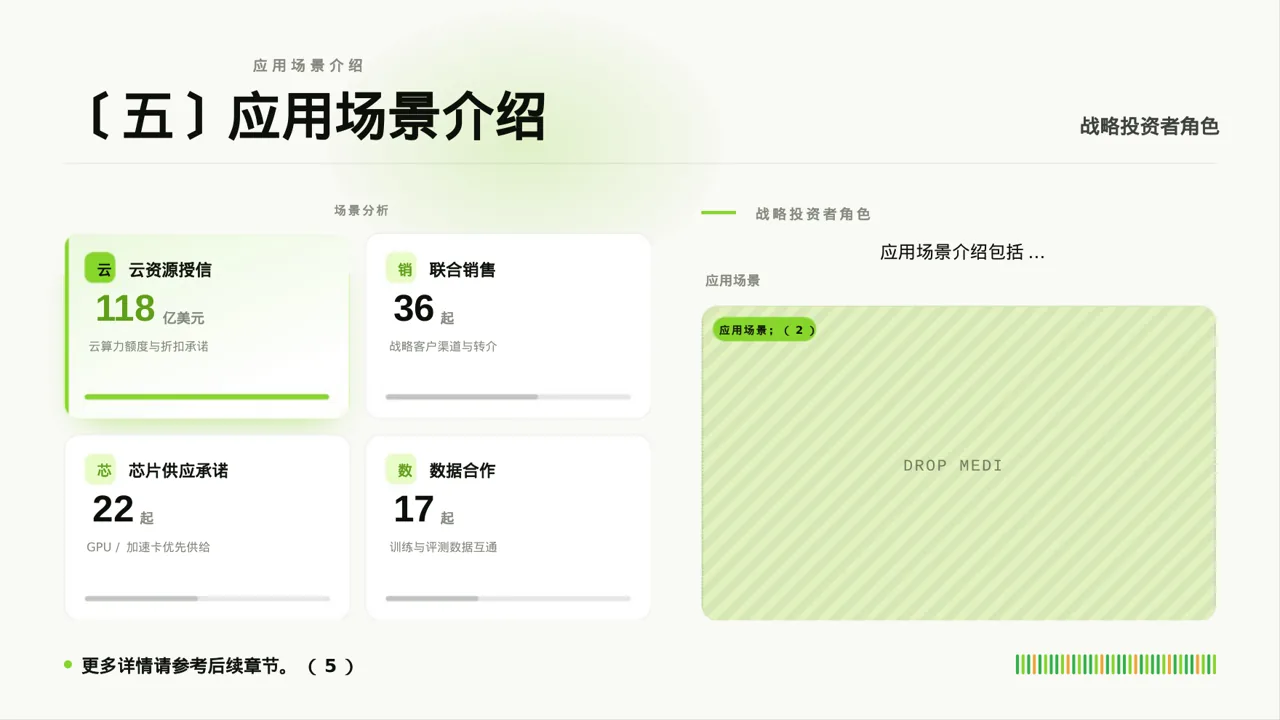This screenshot has width=1280, height=720.
Task: Click the 云 icon on the cloud credit card
Action: point(101,269)
